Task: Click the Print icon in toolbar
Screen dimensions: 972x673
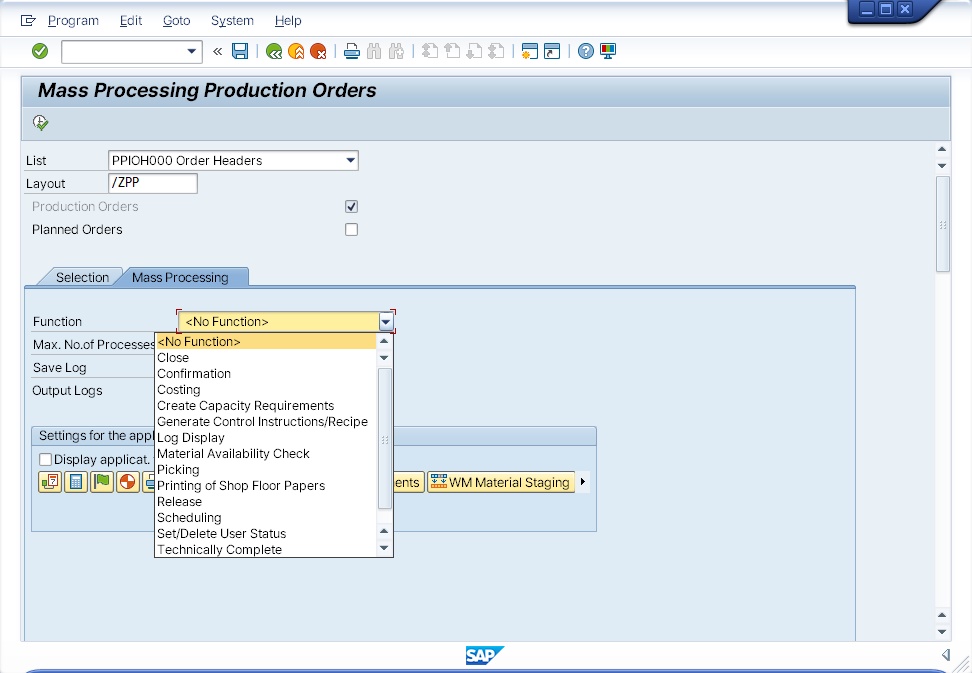Action: pyautogui.click(x=351, y=51)
